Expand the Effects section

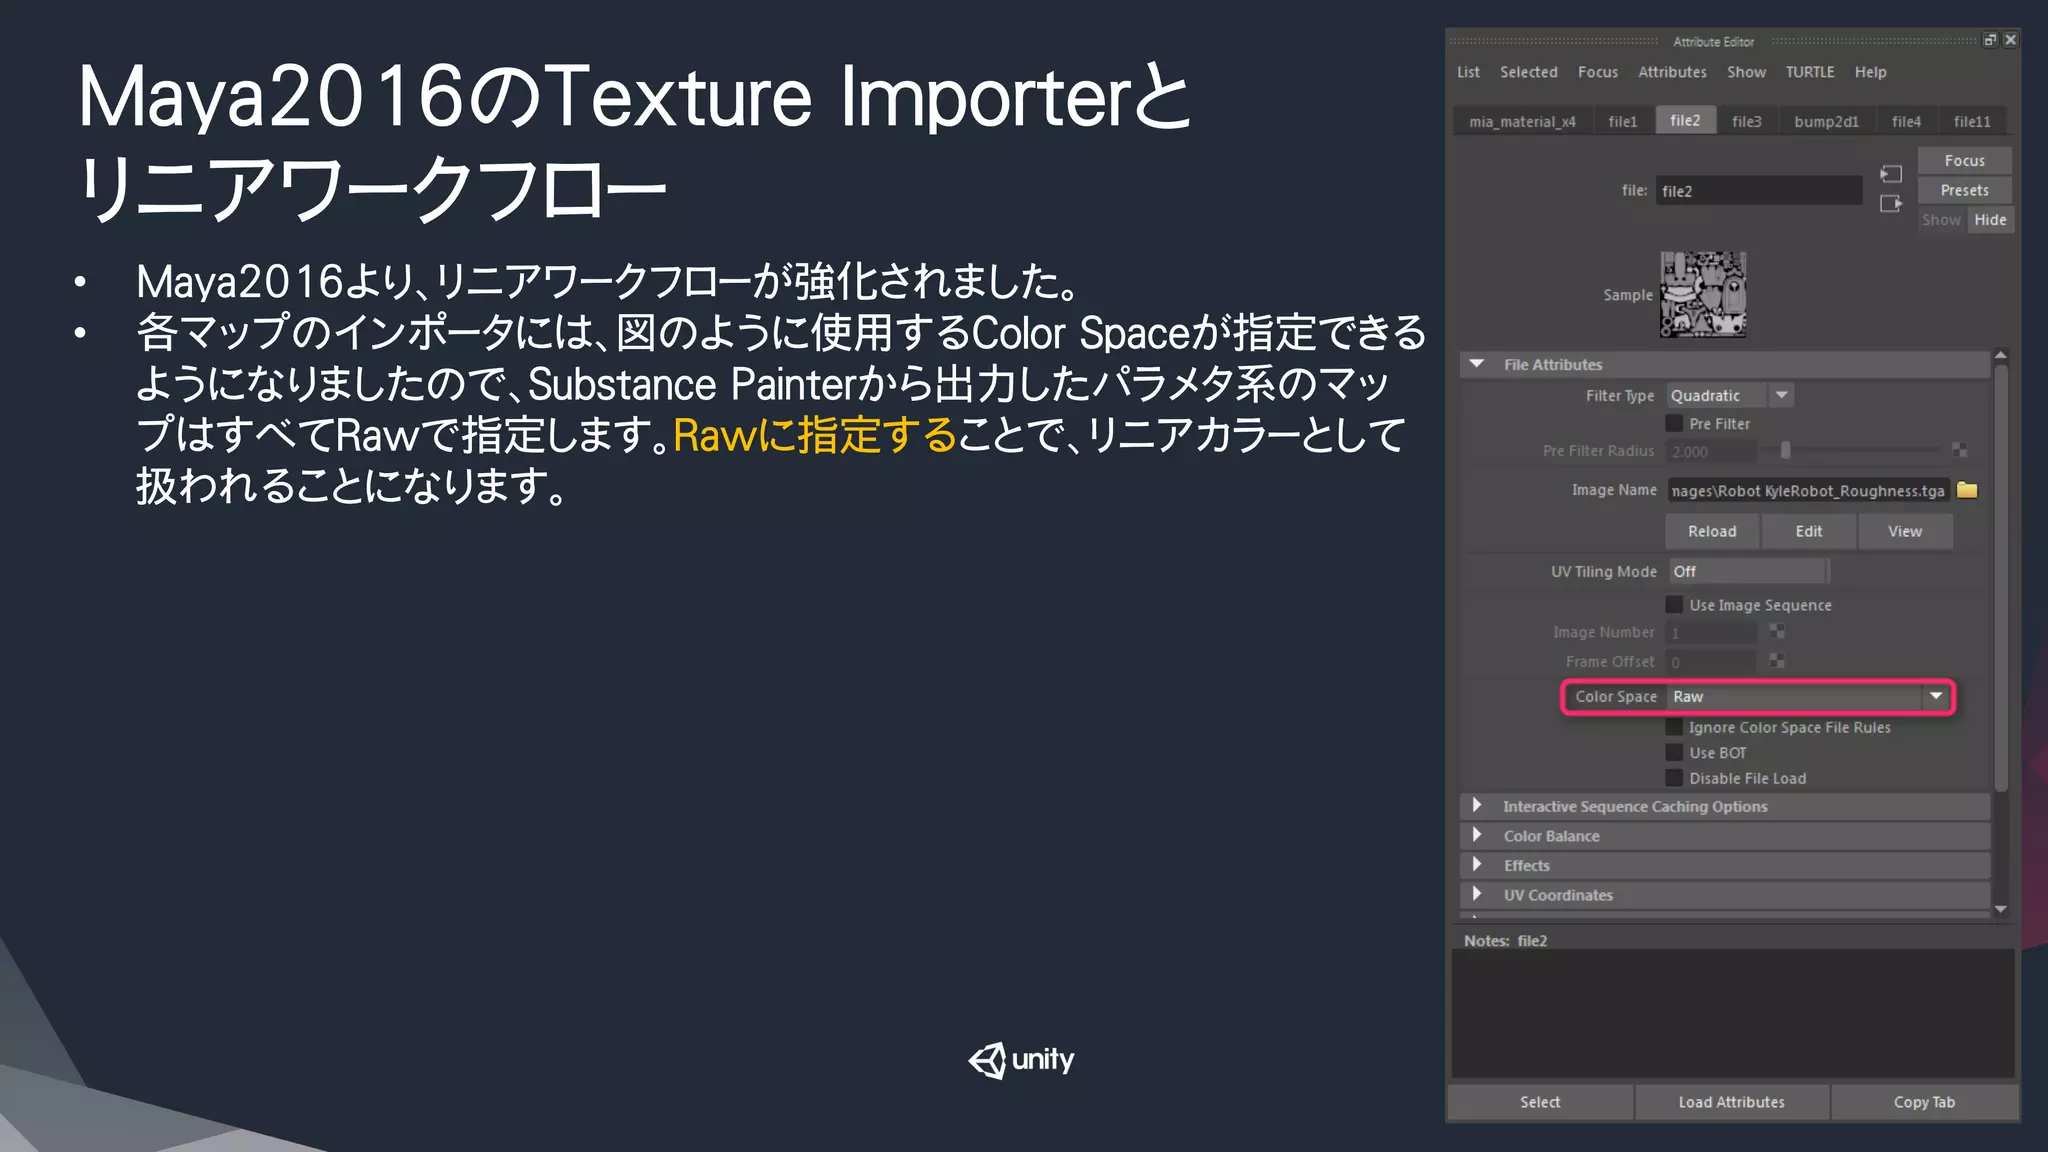[1477, 864]
